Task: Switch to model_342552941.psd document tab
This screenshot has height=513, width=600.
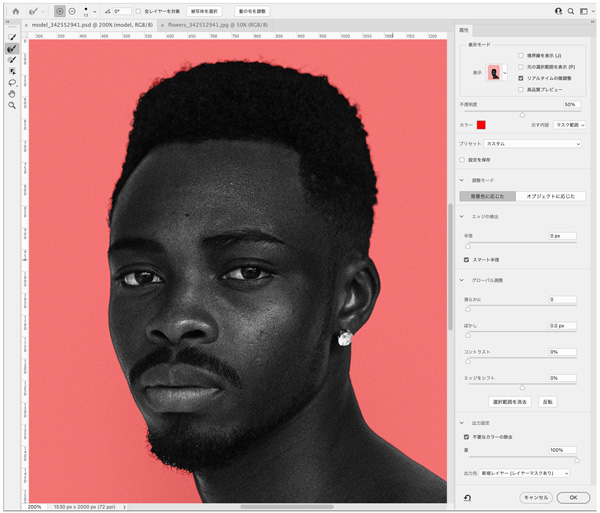Action: click(x=92, y=25)
